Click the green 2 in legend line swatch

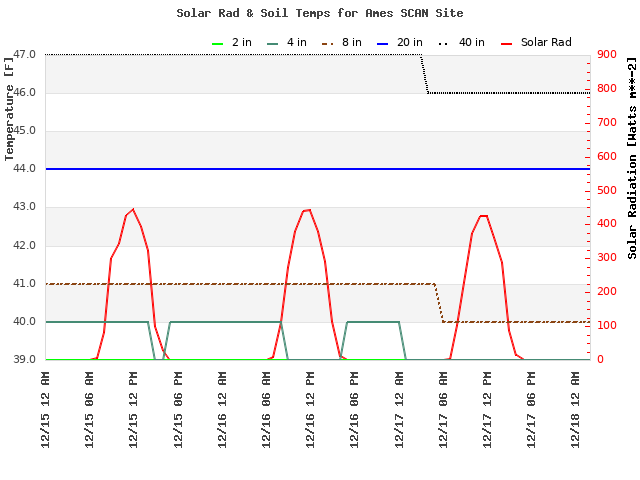[x=219, y=43]
